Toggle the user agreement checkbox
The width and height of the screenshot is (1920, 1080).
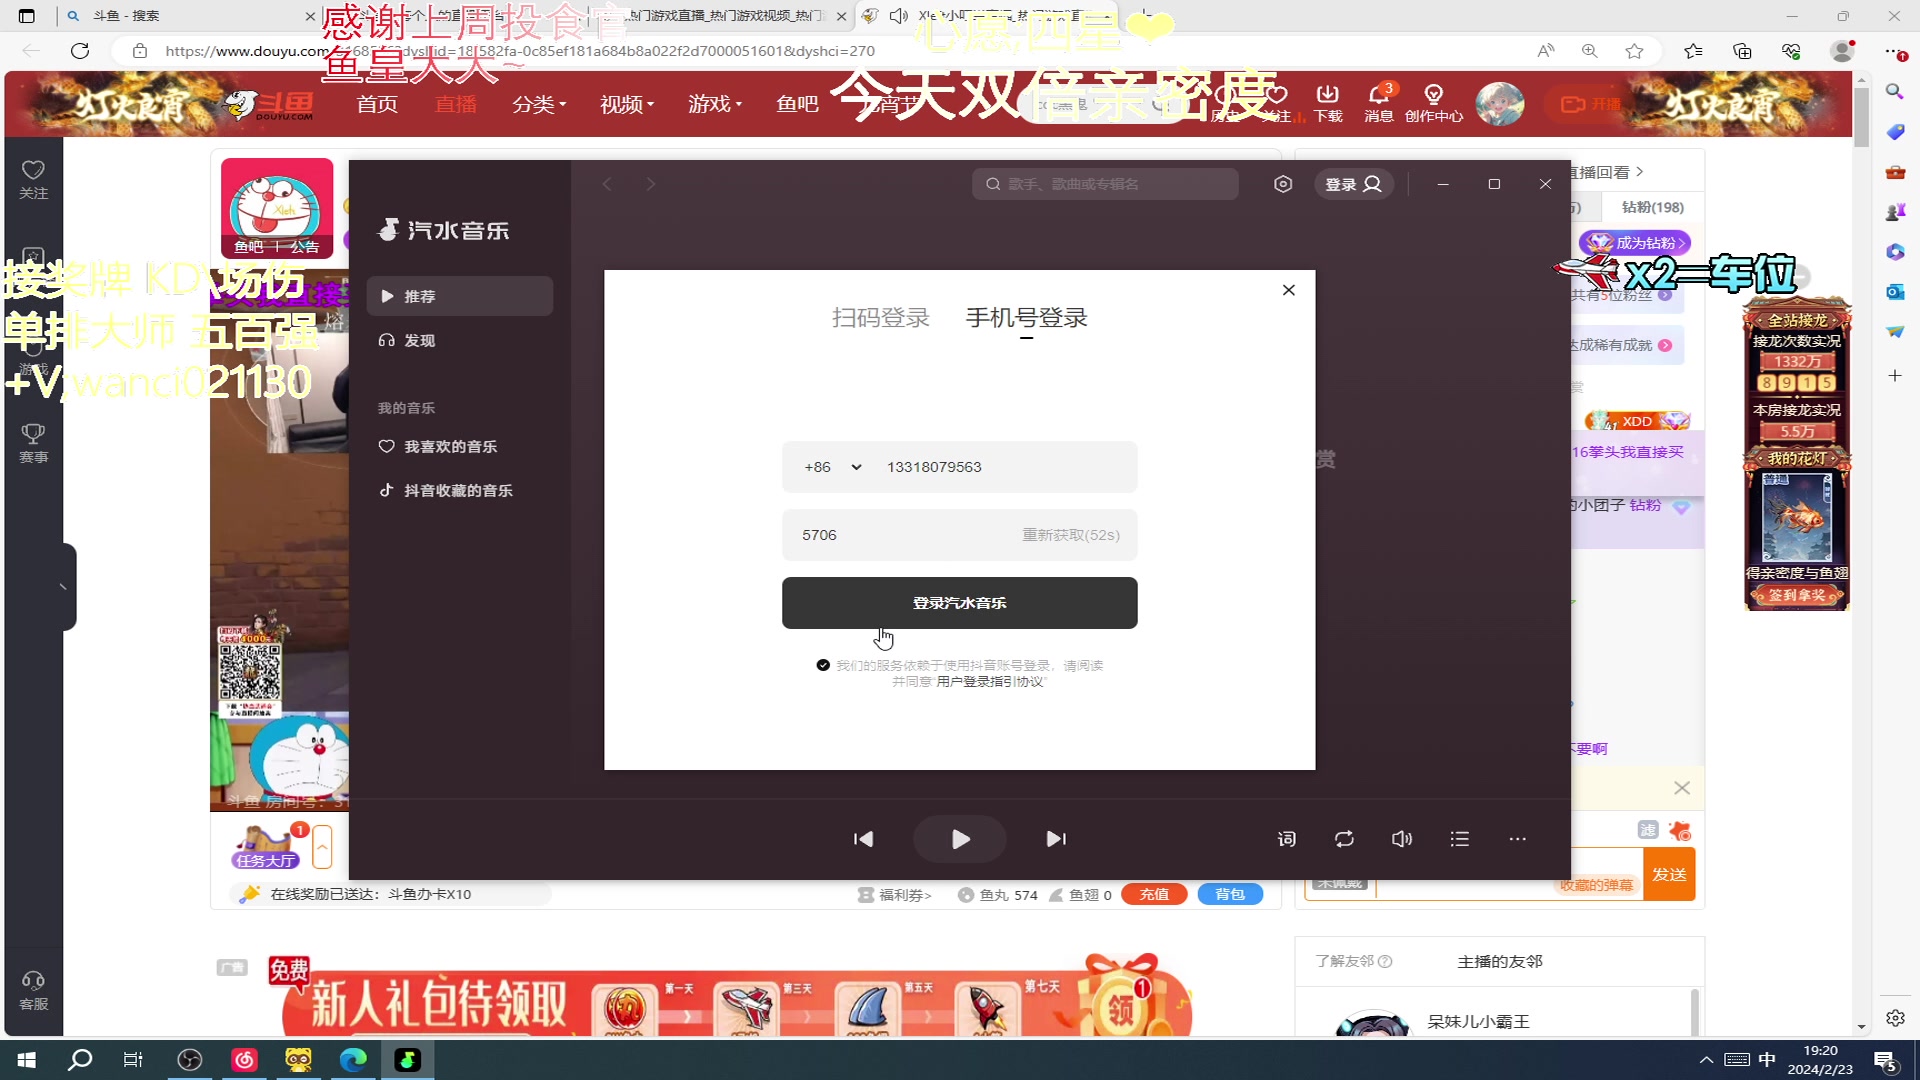[823, 665]
